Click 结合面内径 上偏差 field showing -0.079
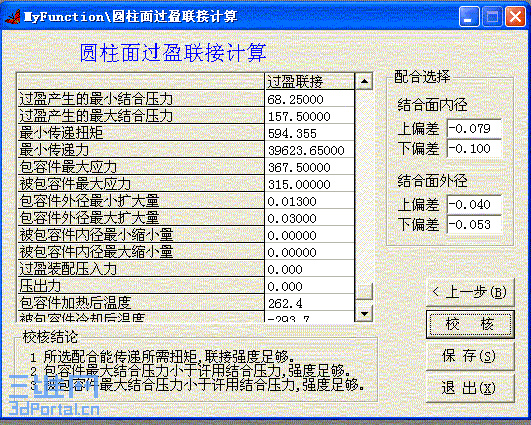 [x=474, y=128]
